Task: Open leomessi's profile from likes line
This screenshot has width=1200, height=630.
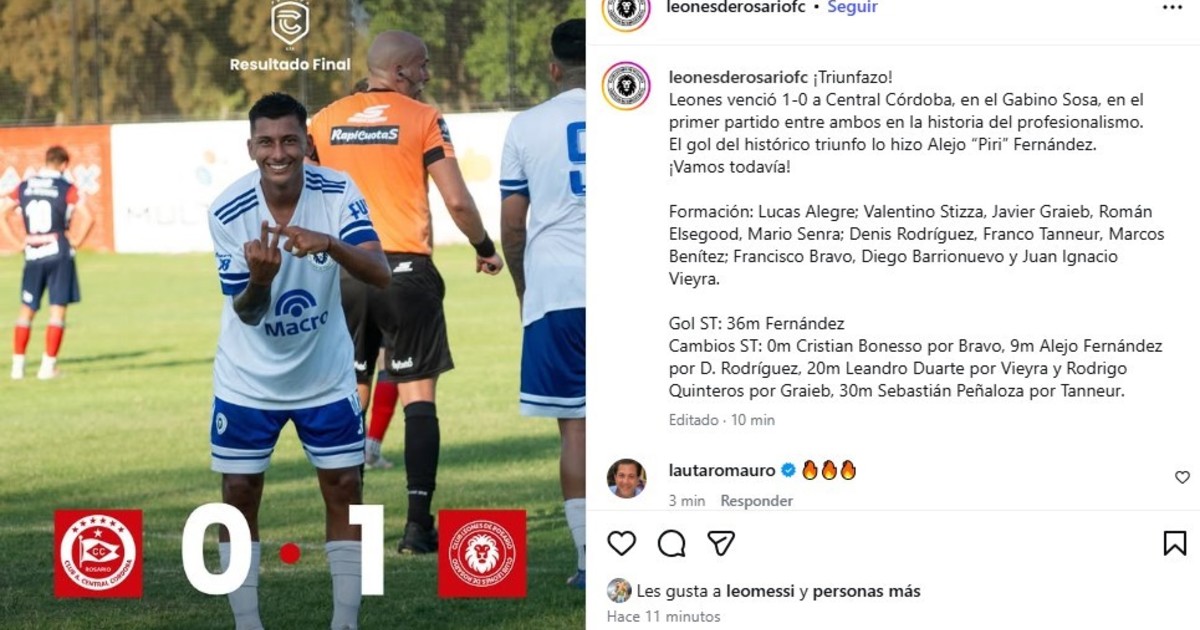Action: pos(761,591)
